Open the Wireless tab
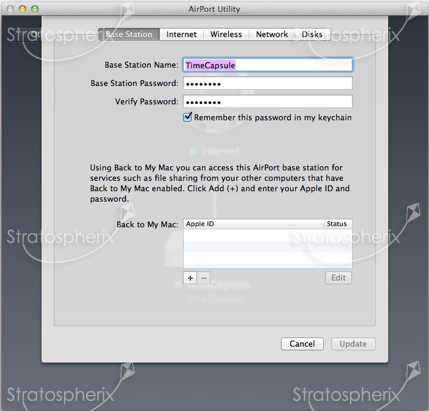The width and height of the screenshot is (429, 411). pos(226,34)
